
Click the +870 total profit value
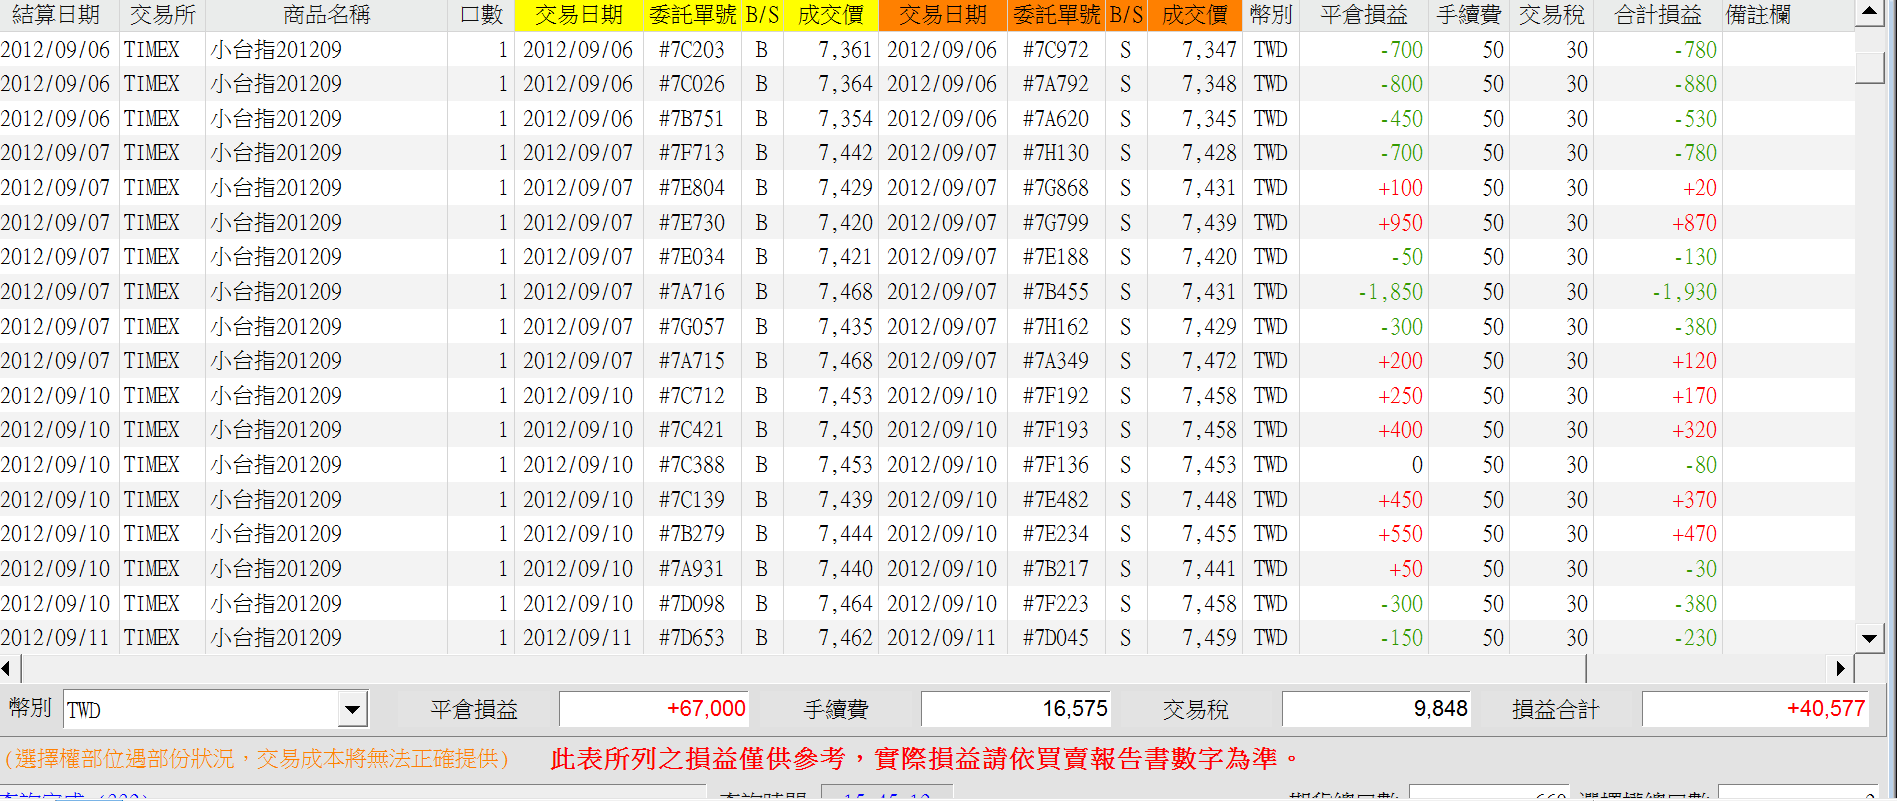click(x=1694, y=223)
